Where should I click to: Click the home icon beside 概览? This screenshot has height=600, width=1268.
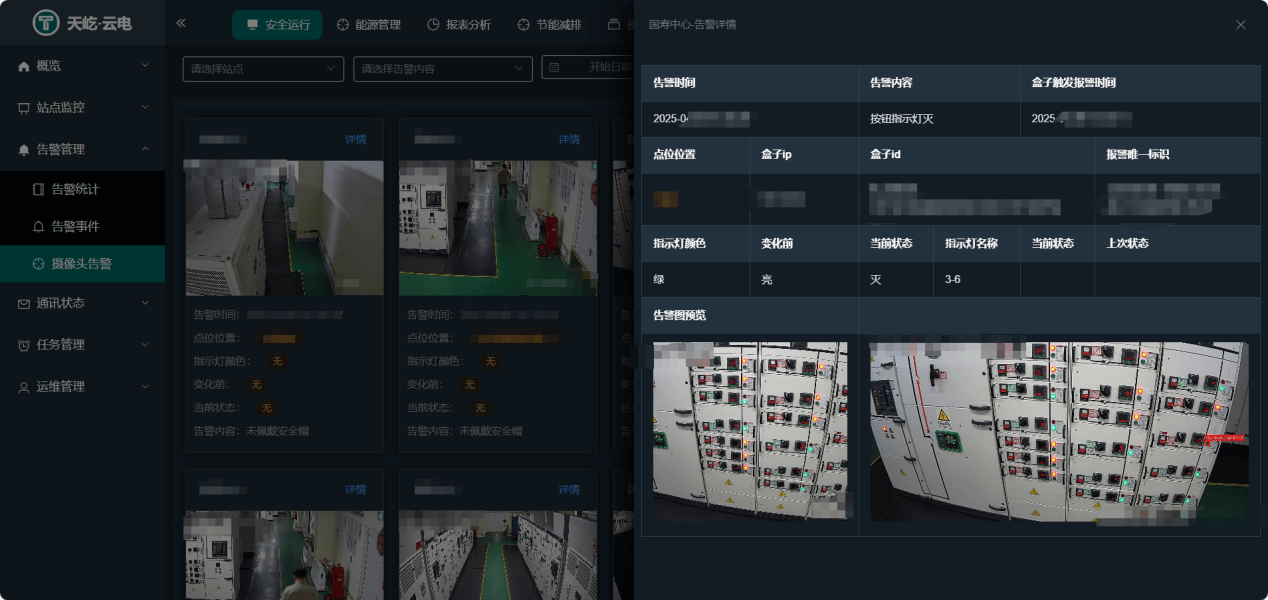tap(24, 66)
